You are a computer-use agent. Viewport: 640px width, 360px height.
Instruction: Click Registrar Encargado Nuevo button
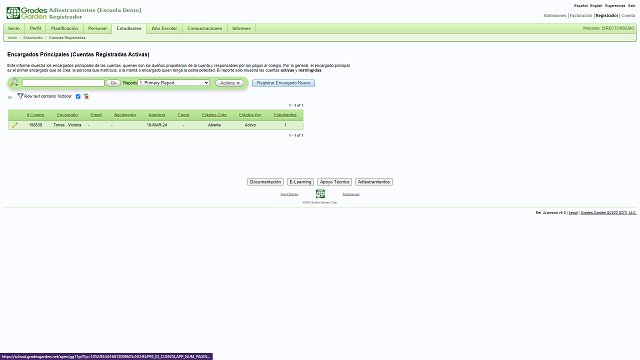(283, 83)
